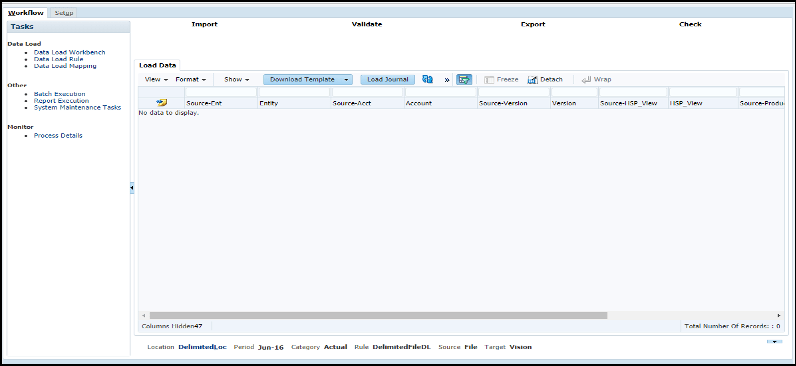
Task: Open the Data Load Workbench link
Action: [70, 52]
